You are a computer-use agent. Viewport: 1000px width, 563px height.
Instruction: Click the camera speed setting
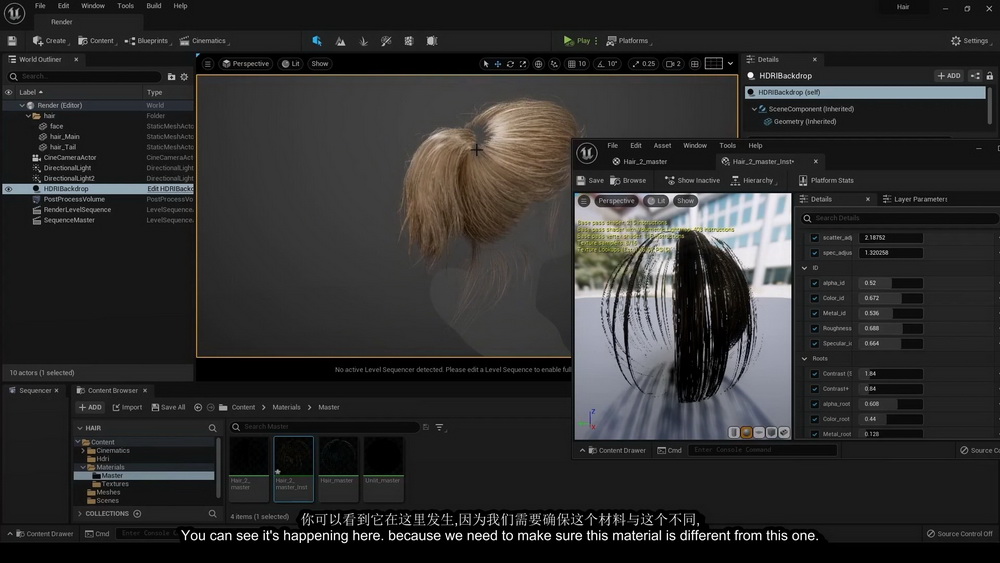pyautogui.click(x=673, y=64)
